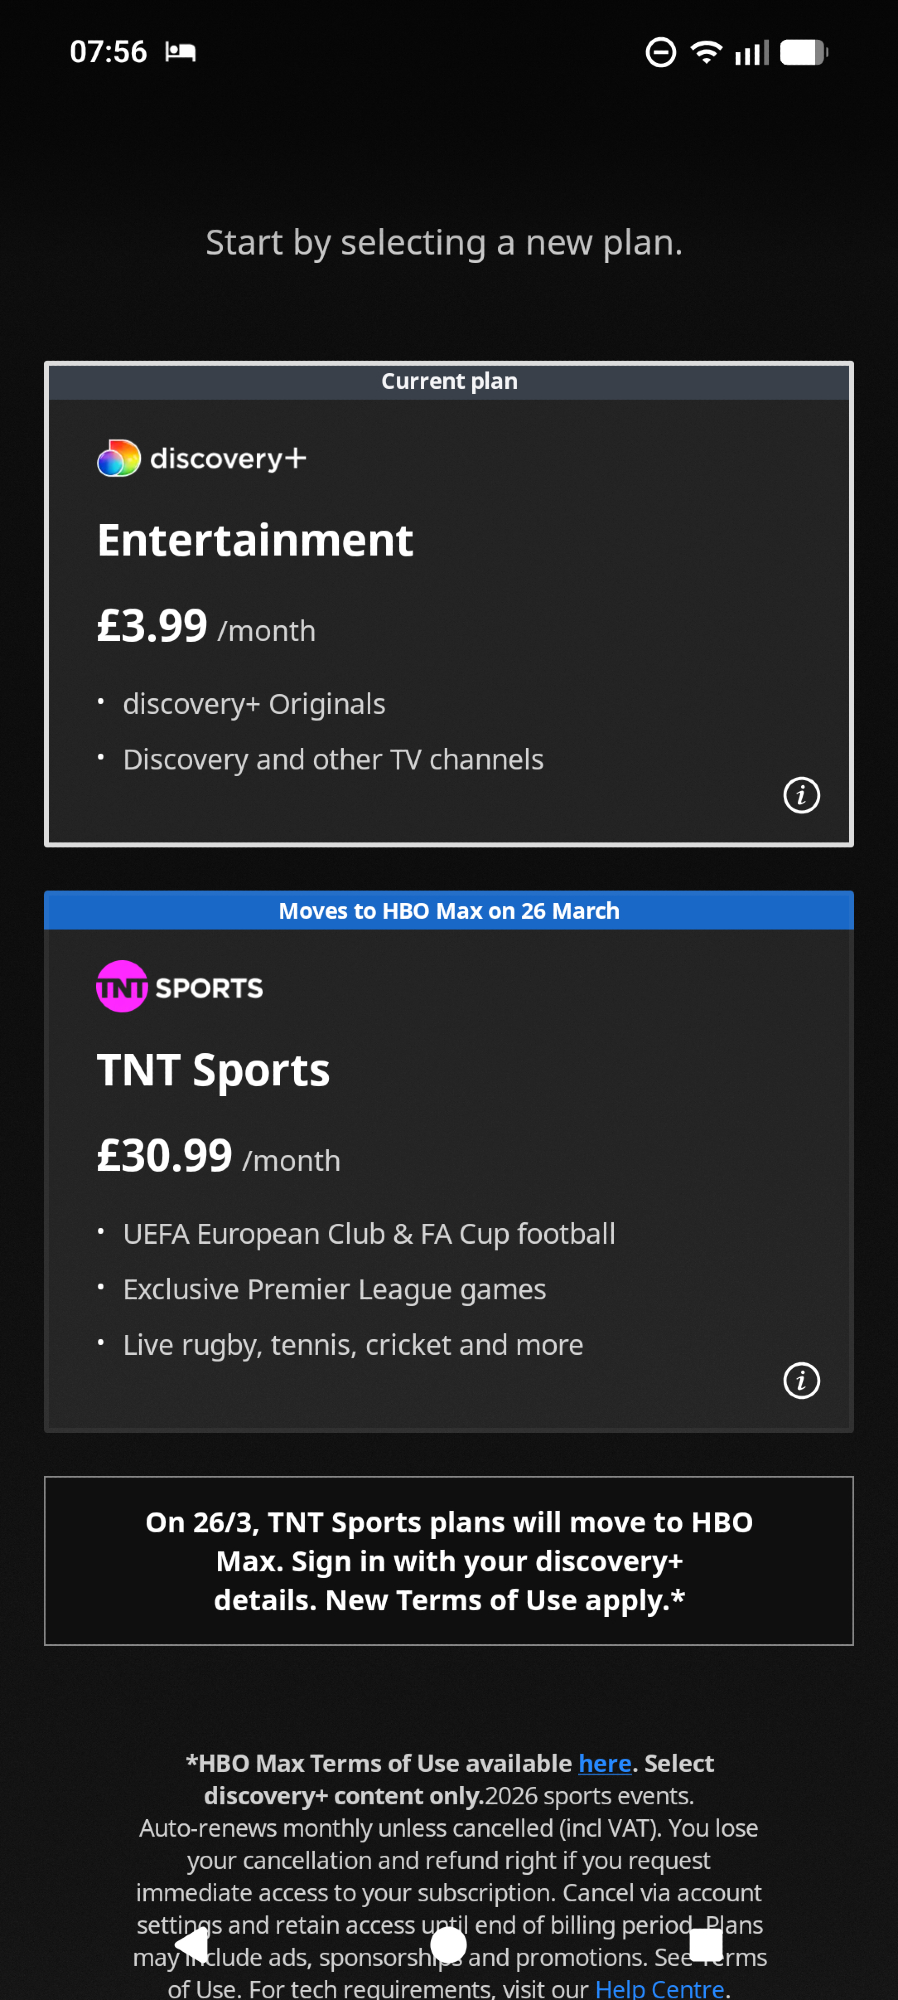Tap the bed sleep mode status icon
The width and height of the screenshot is (898, 2000).
[x=181, y=52]
